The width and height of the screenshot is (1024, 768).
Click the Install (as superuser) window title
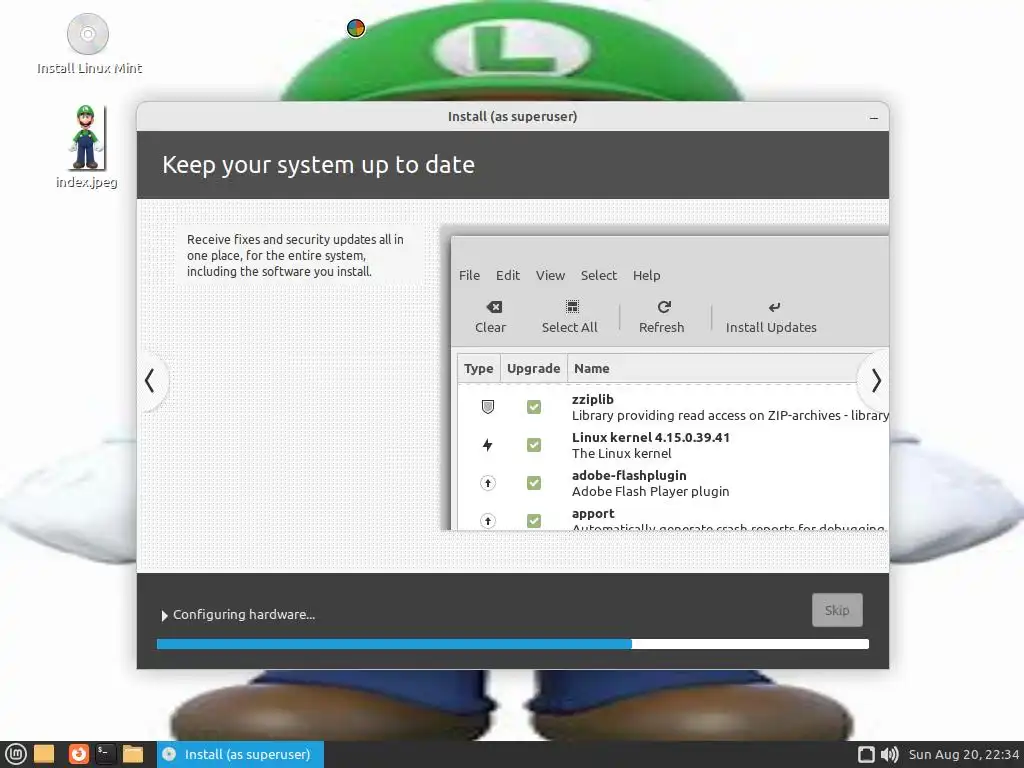coord(513,116)
